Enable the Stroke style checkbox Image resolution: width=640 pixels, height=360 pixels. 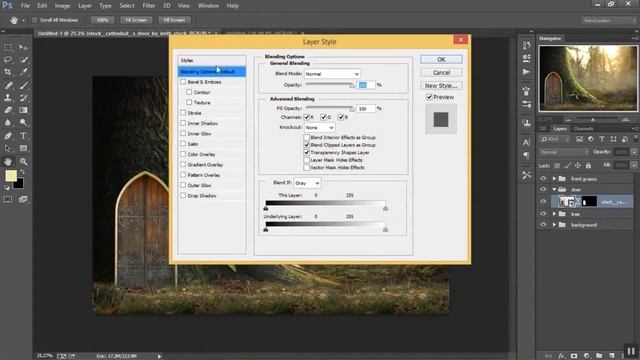[x=183, y=113]
